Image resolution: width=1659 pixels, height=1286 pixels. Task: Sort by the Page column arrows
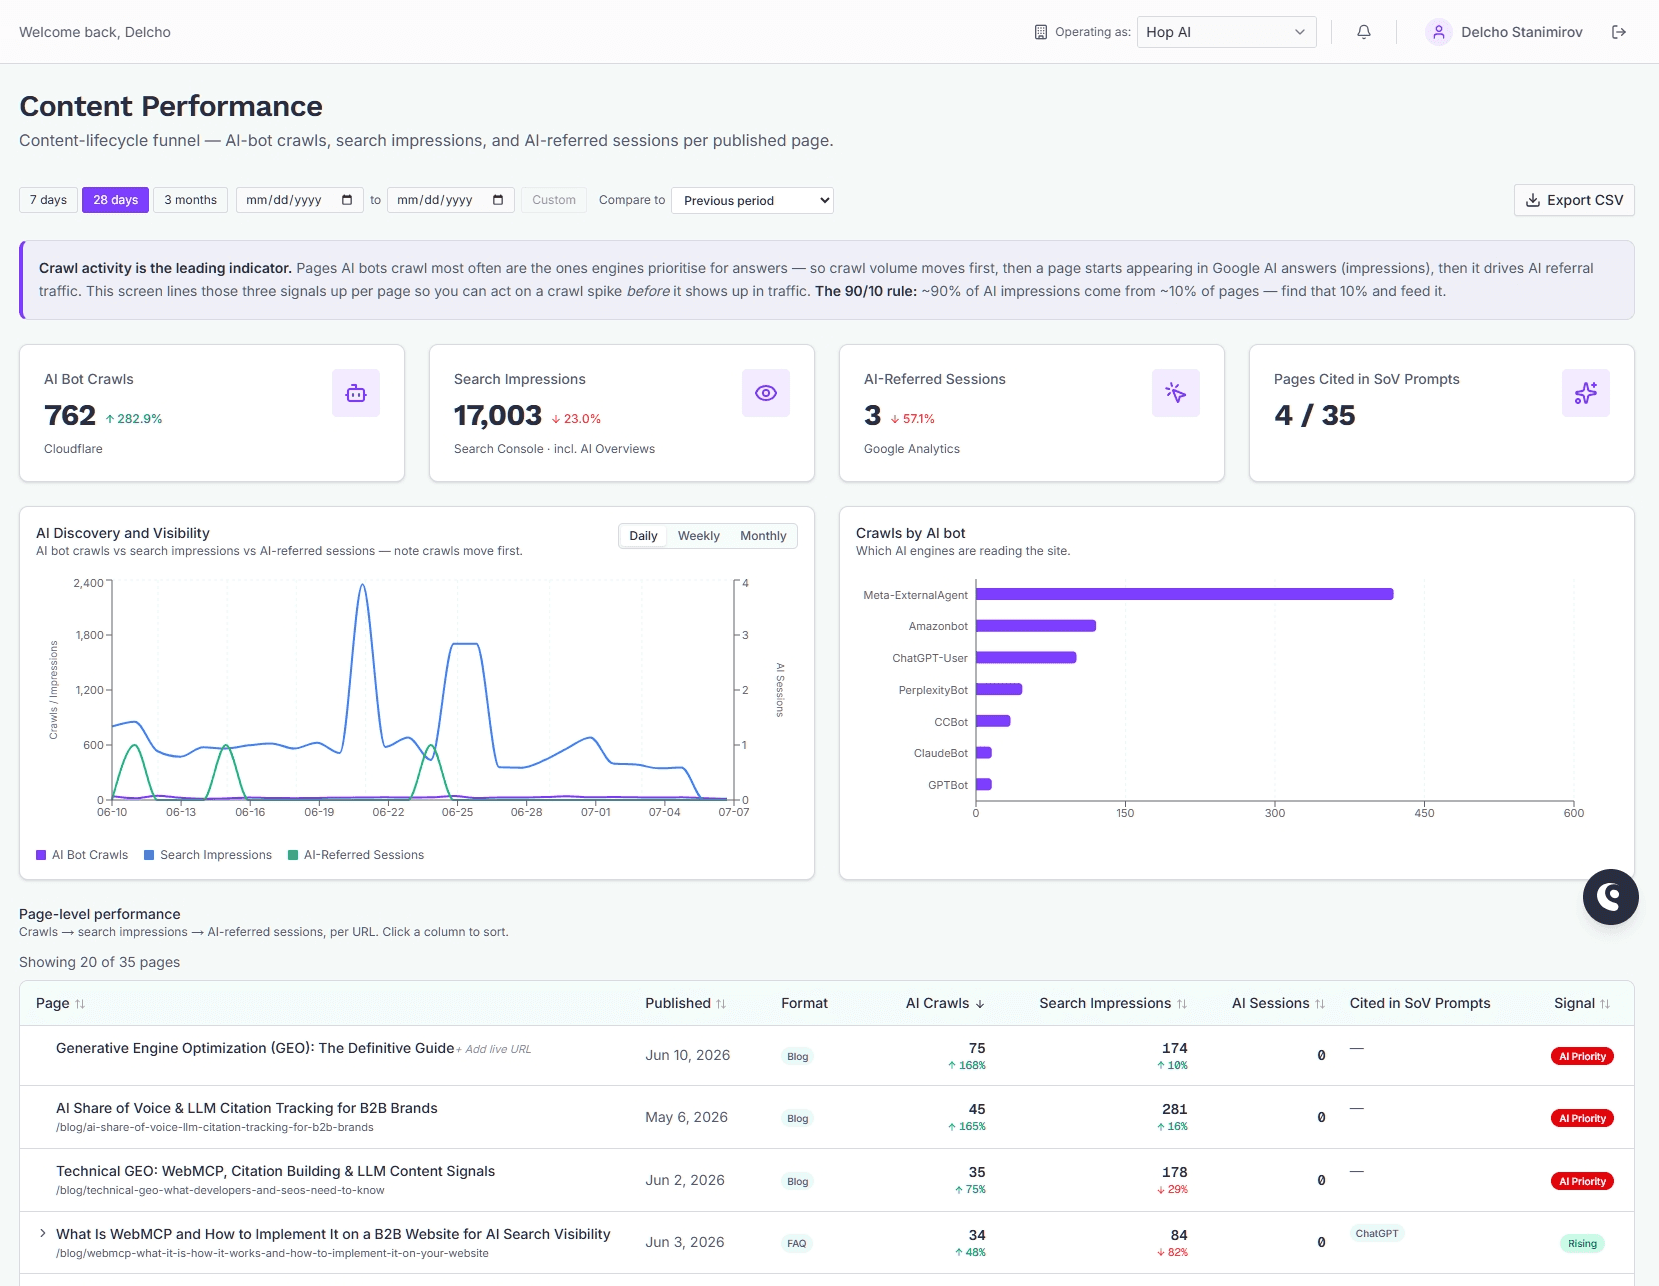pos(80,1004)
